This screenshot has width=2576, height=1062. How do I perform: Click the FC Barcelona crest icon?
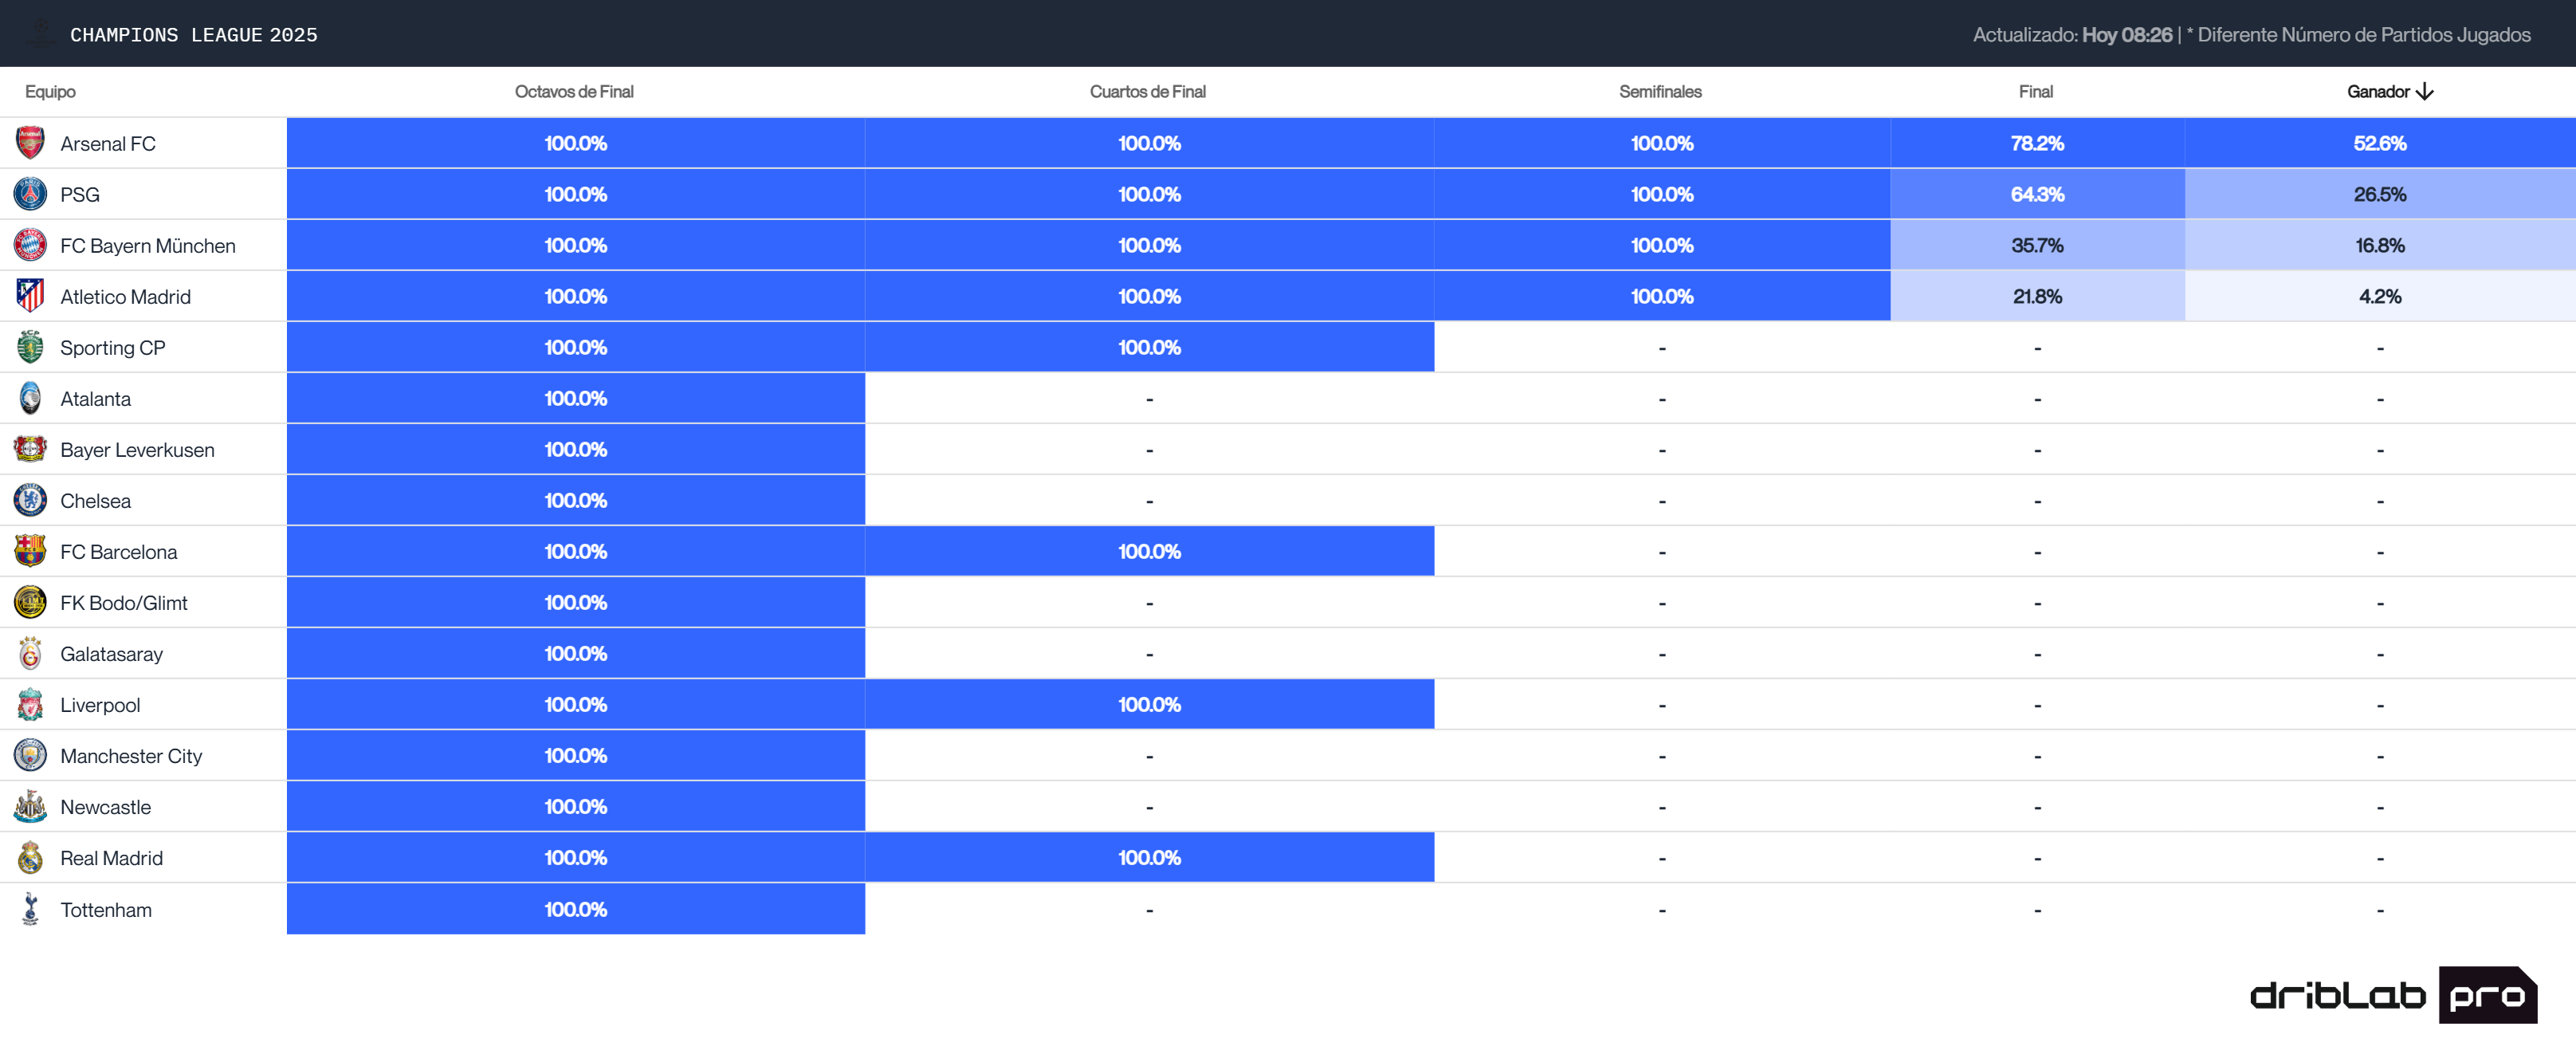[x=30, y=551]
